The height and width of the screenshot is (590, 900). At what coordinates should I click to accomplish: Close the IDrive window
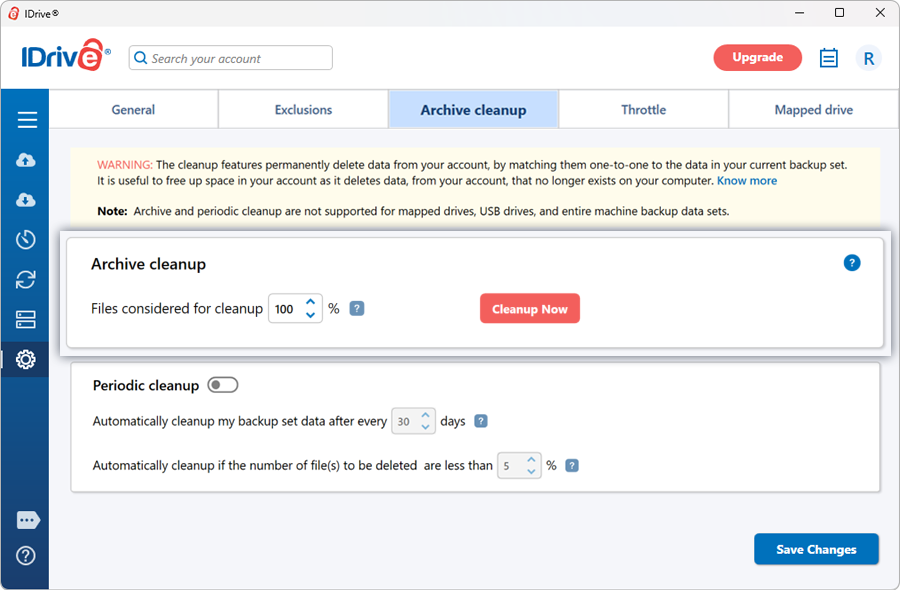880,13
